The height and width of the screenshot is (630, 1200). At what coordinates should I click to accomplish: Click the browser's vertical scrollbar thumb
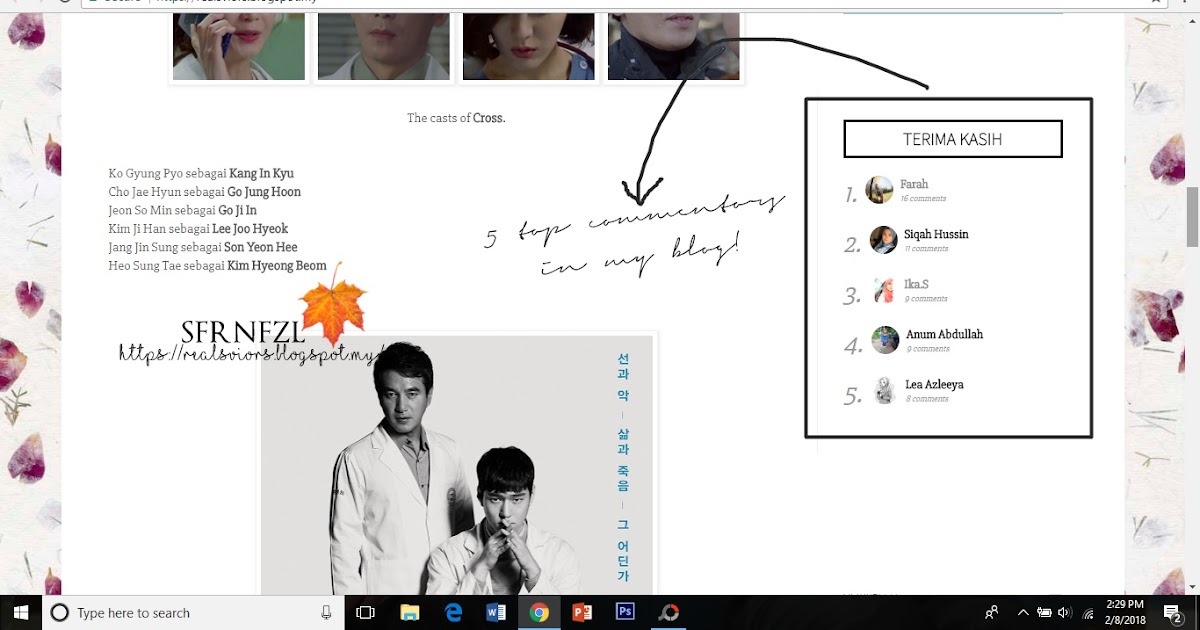[x=1191, y=216]
